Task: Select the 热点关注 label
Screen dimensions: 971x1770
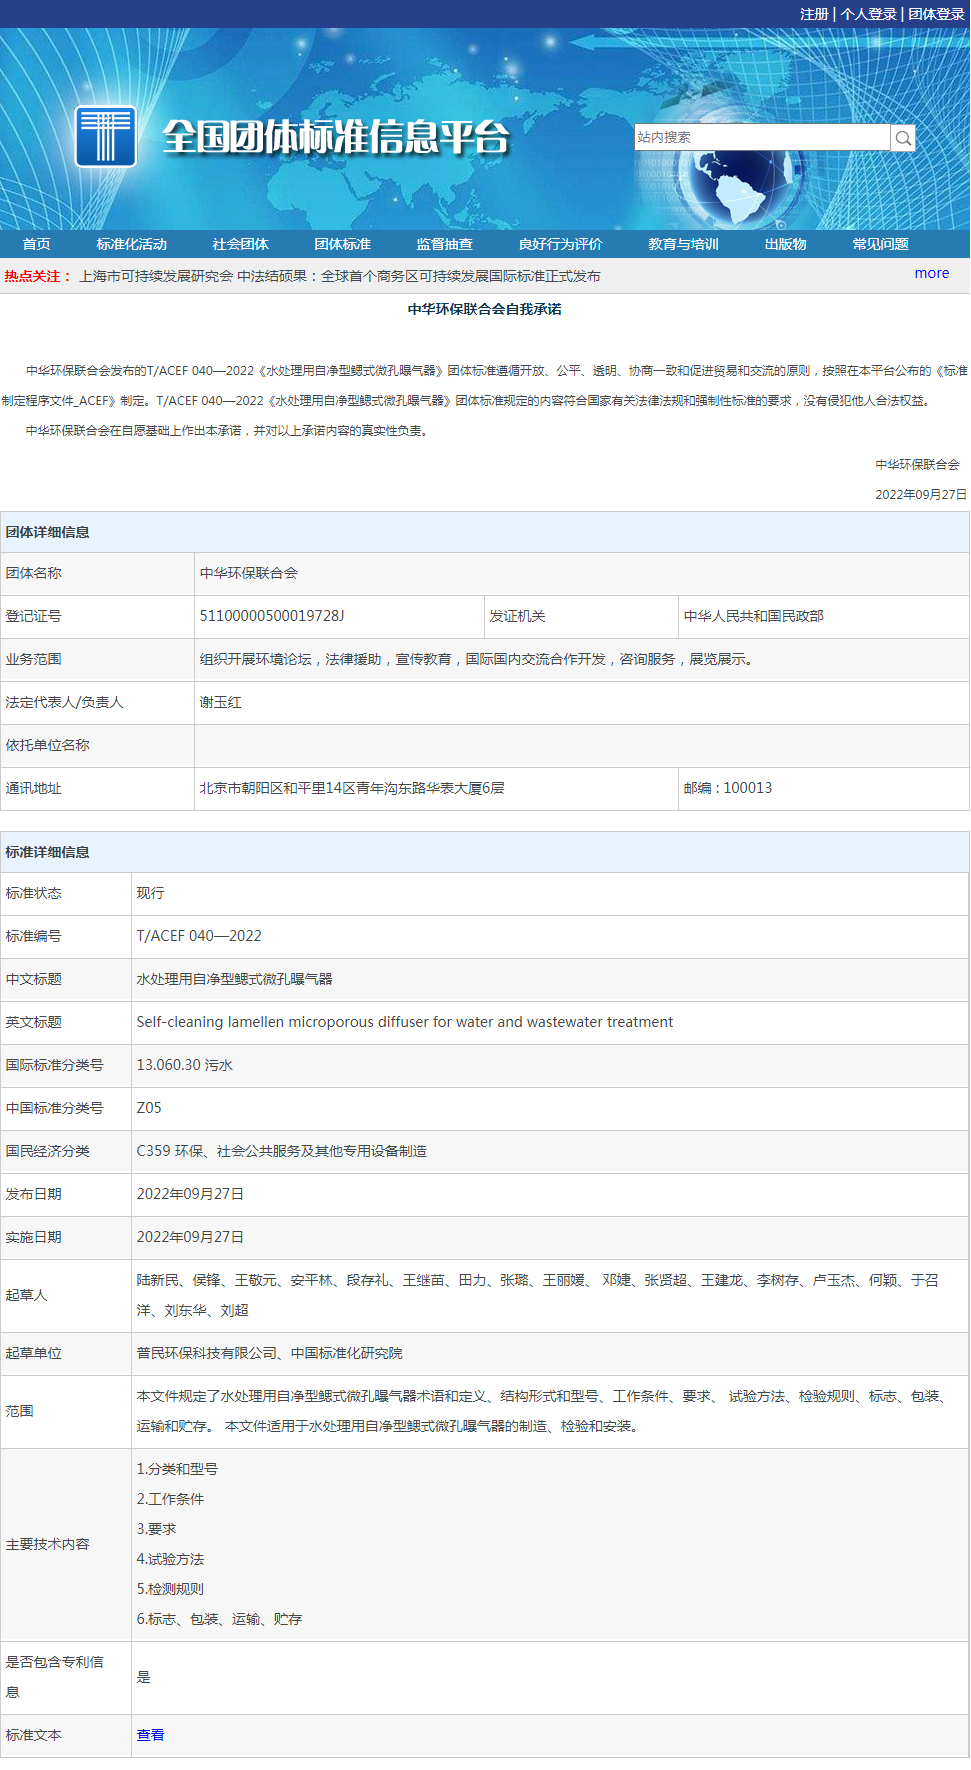Action: [38, 276]
